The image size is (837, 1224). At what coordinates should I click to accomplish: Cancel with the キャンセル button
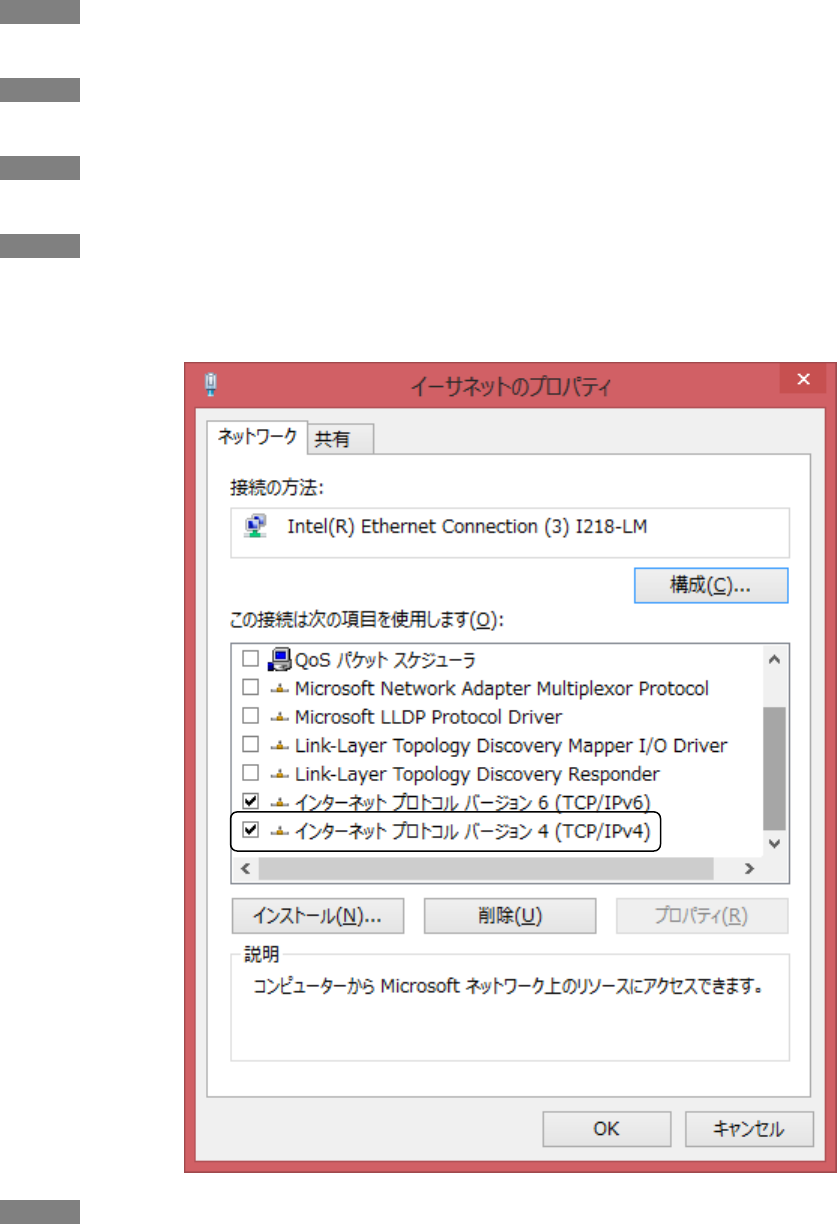(748, 1129)
